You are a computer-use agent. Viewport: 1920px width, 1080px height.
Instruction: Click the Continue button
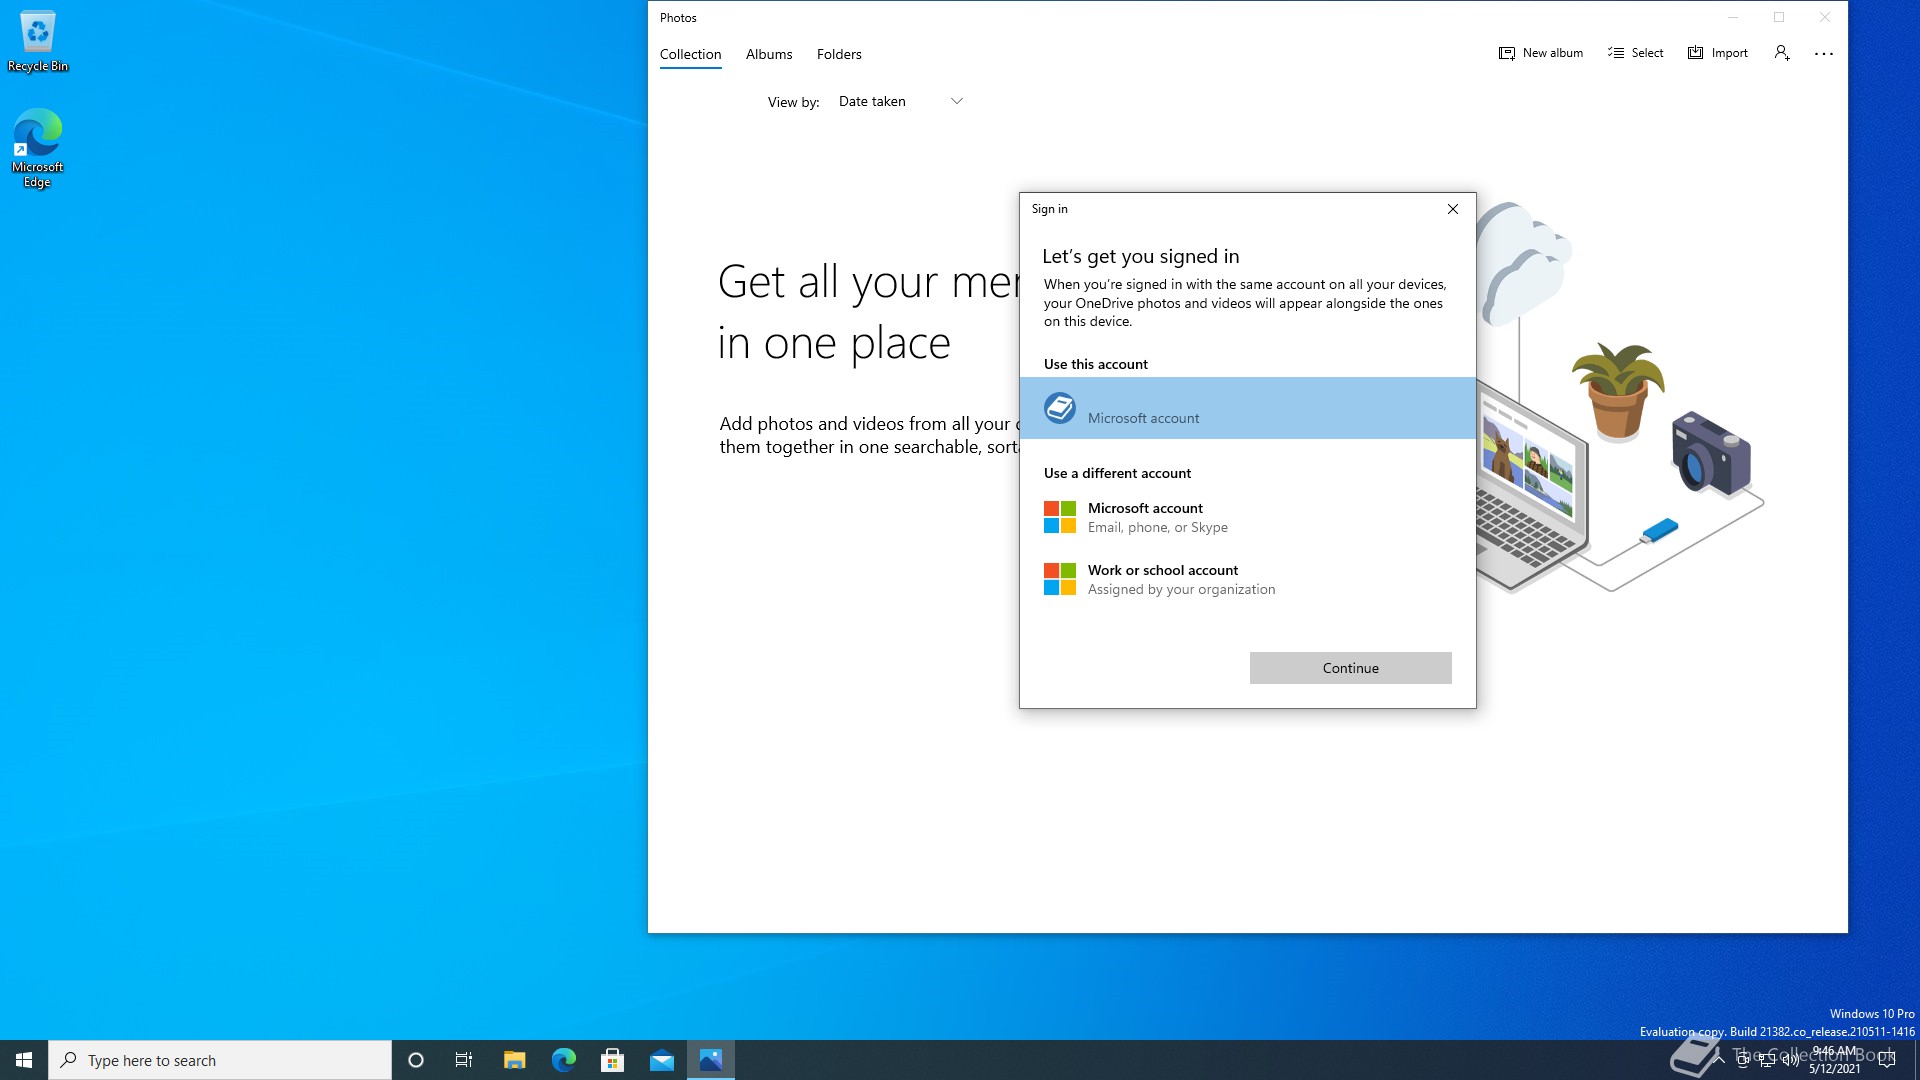tap(1350, 668)
